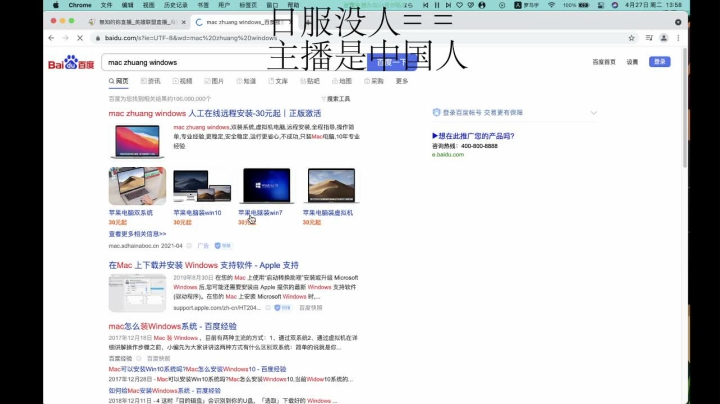This screenshot has height=404, width=720.
Task: Click the 苹果电脑装win7 thumbnail image
Action: [266, 186]
